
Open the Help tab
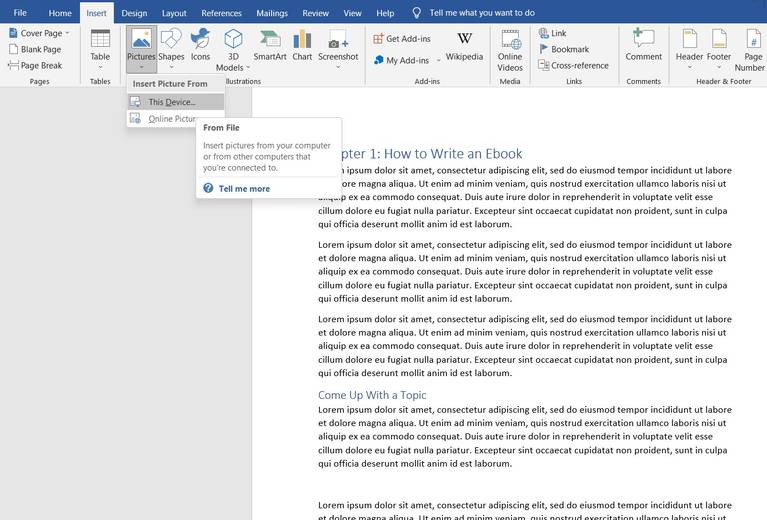pyautogui.click(x=385, y=13)
